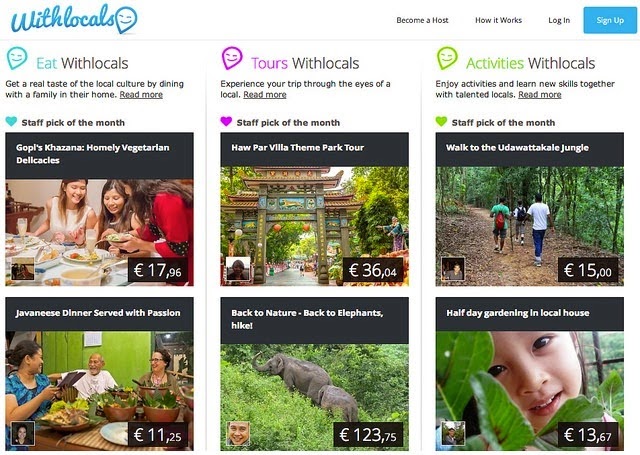Open Become a Host page

click(422, 20)
